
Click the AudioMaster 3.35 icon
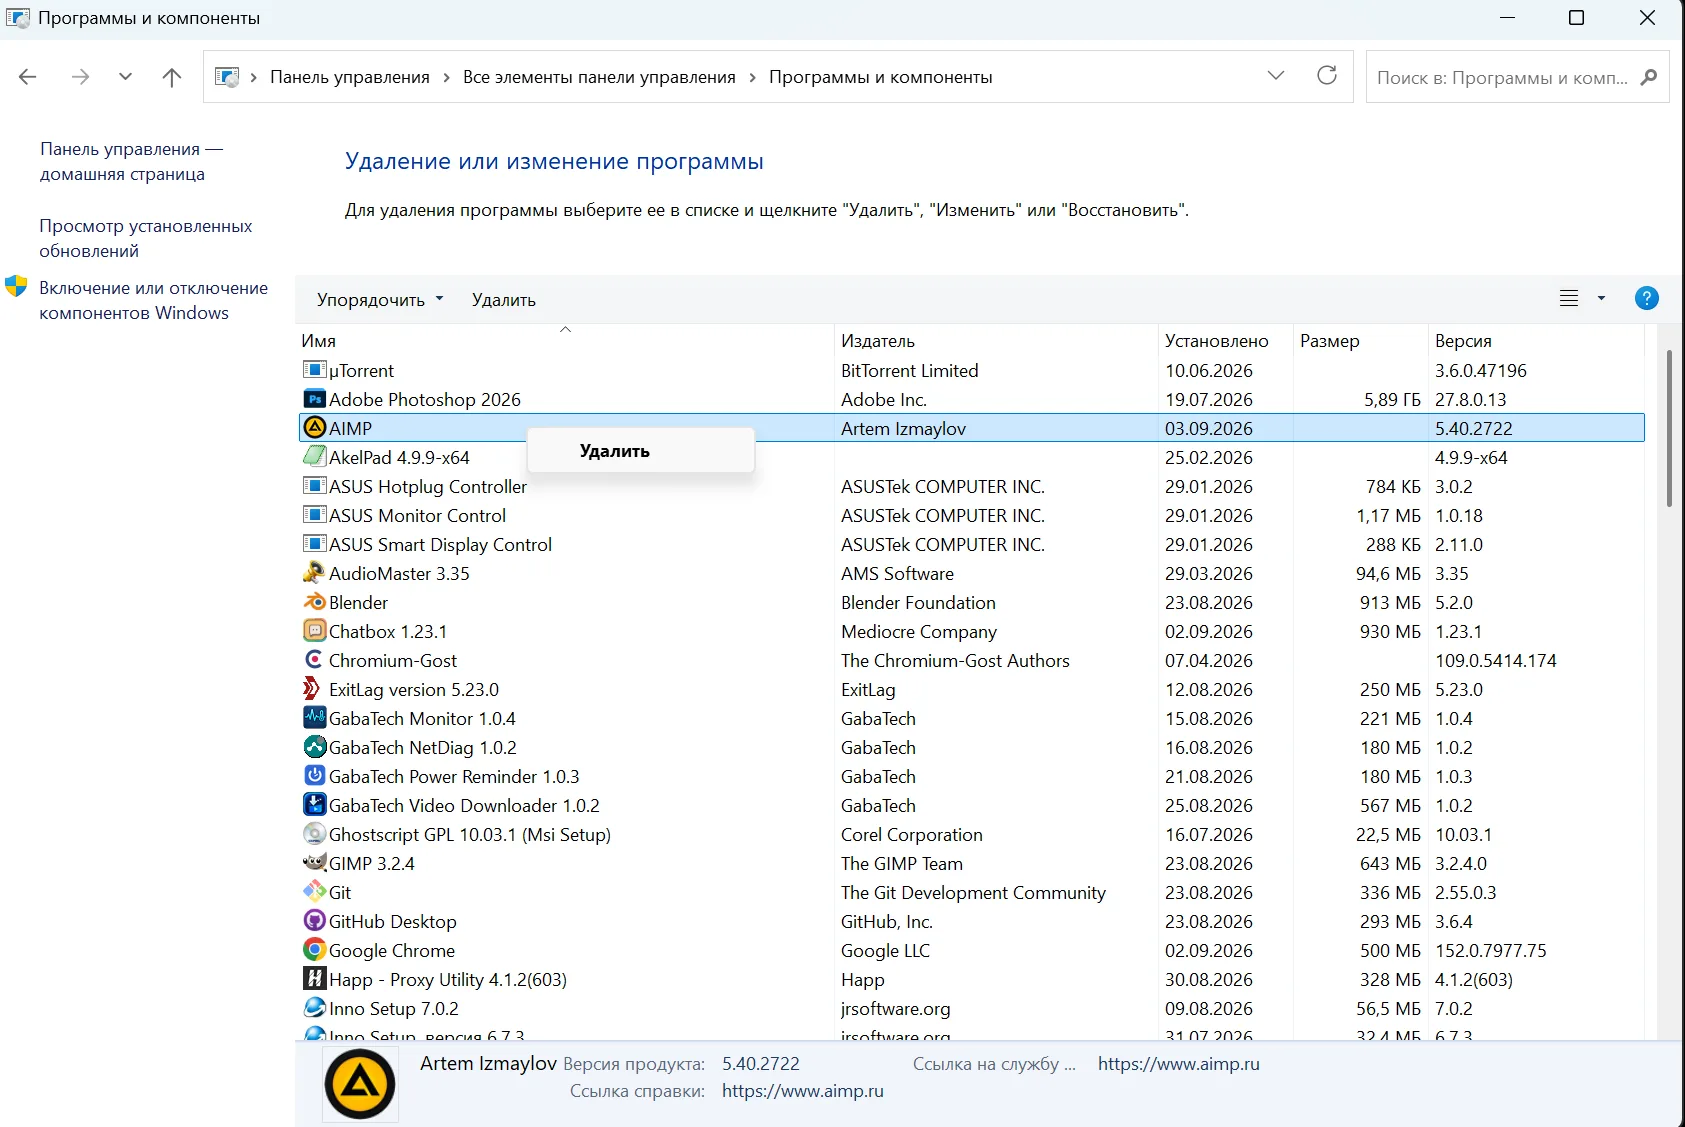pyautogui.click(x=314, y=573)
